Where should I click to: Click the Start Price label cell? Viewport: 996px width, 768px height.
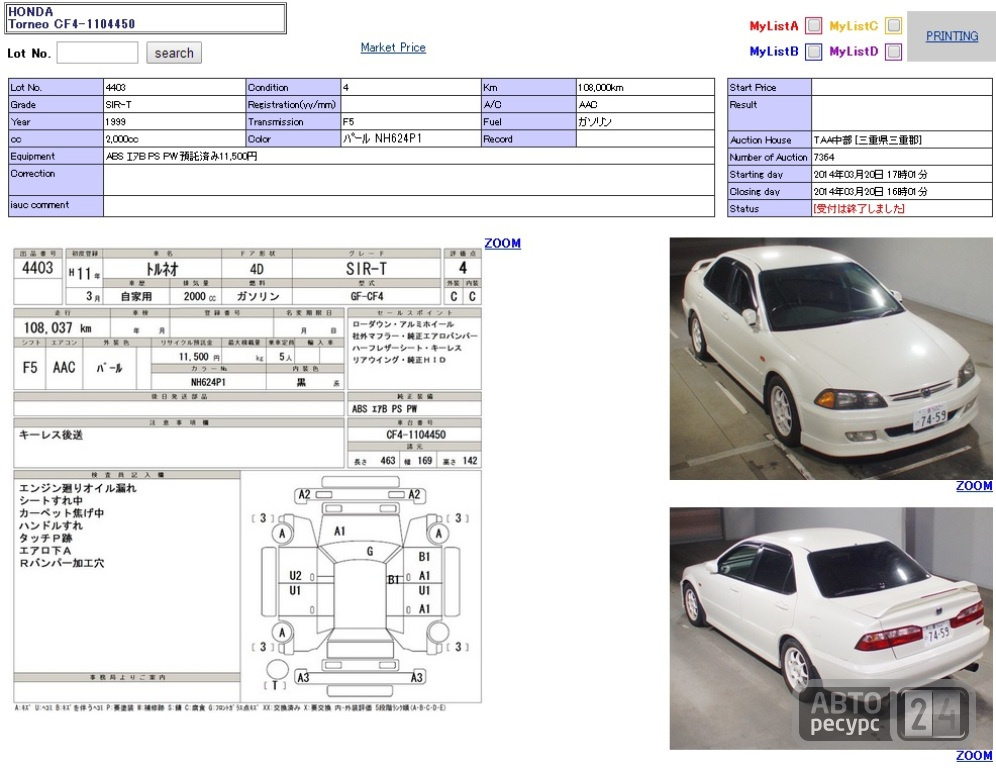coord(769,88)
